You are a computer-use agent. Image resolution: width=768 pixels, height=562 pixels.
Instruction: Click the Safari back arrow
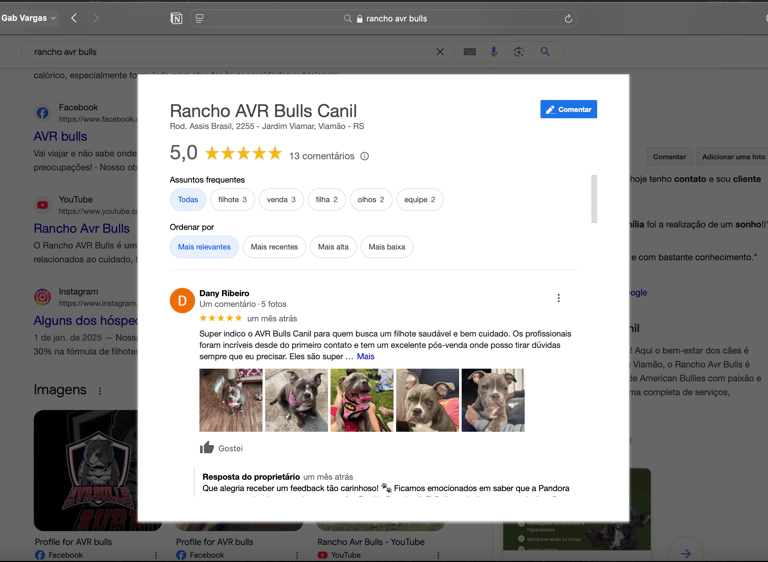[x=74, y=18]
